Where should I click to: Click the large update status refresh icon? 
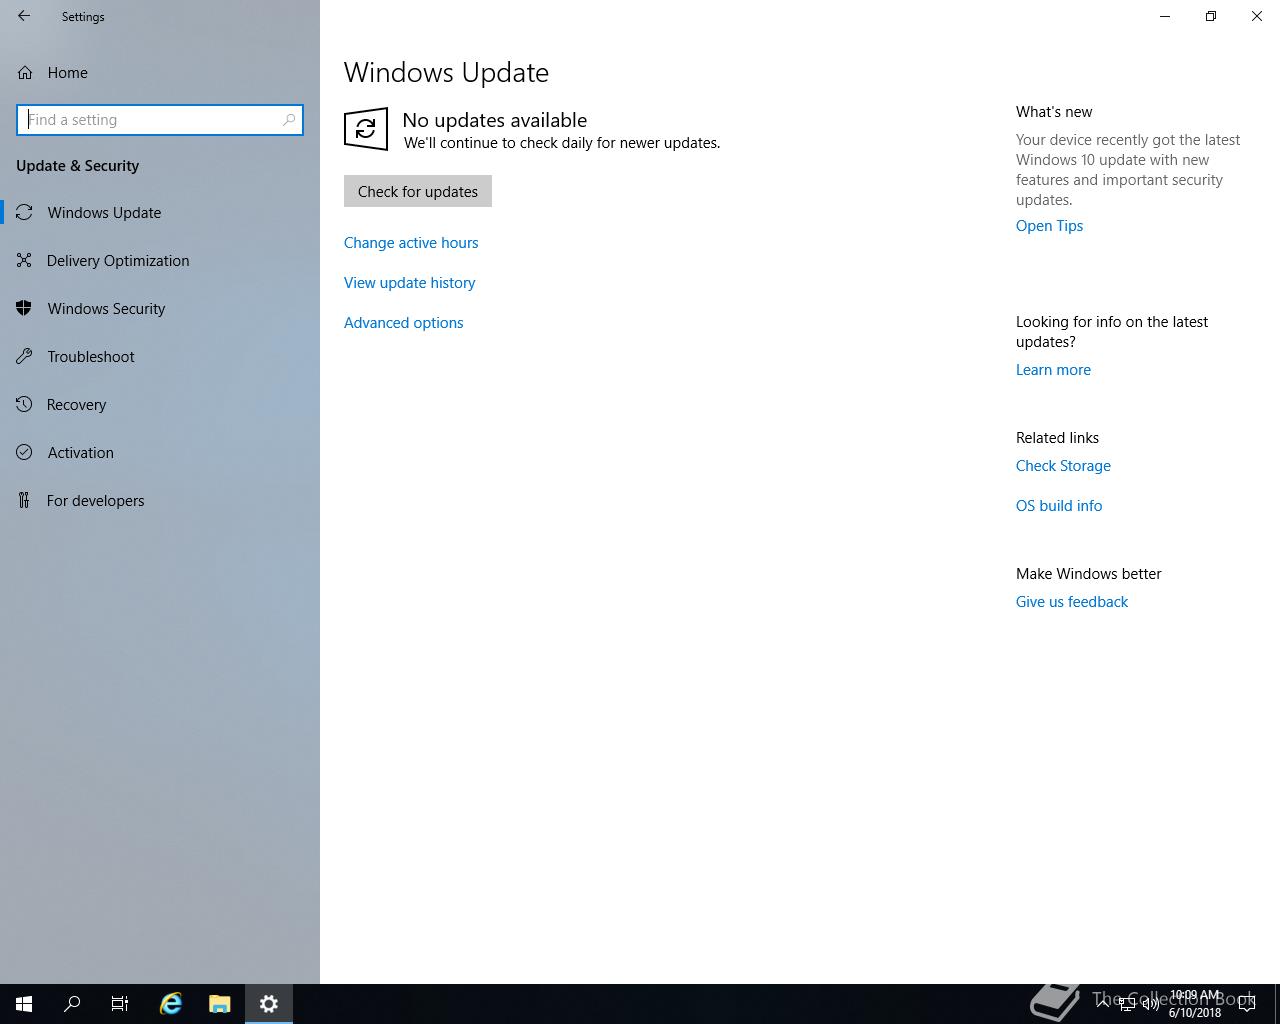coord(366,129)
